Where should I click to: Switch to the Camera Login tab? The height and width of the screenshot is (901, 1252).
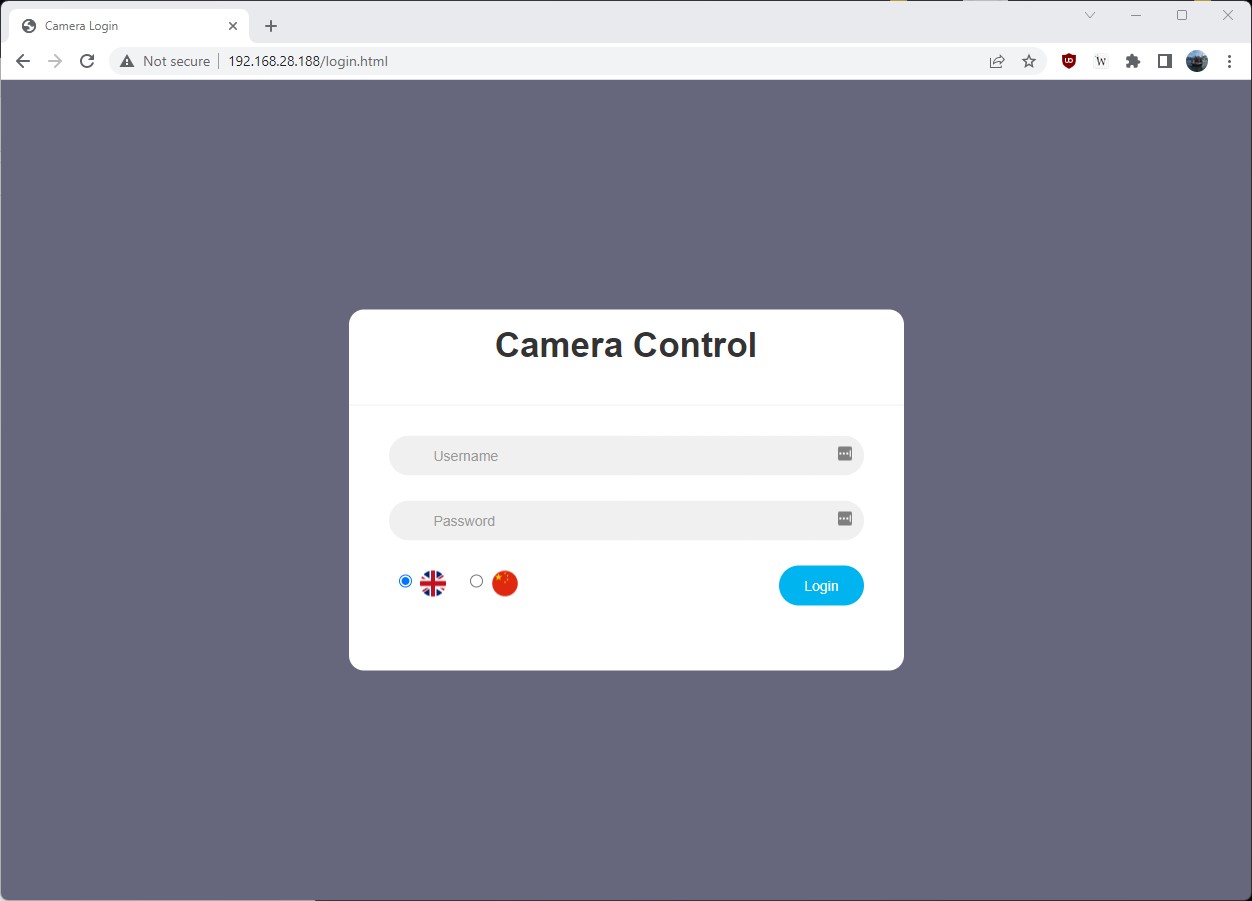pyautogui.click(x=120, y=26)
